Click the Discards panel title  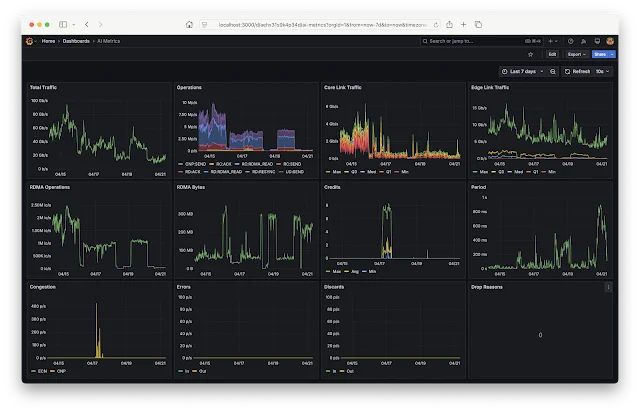pyautogui.click(x=334, y=287)
